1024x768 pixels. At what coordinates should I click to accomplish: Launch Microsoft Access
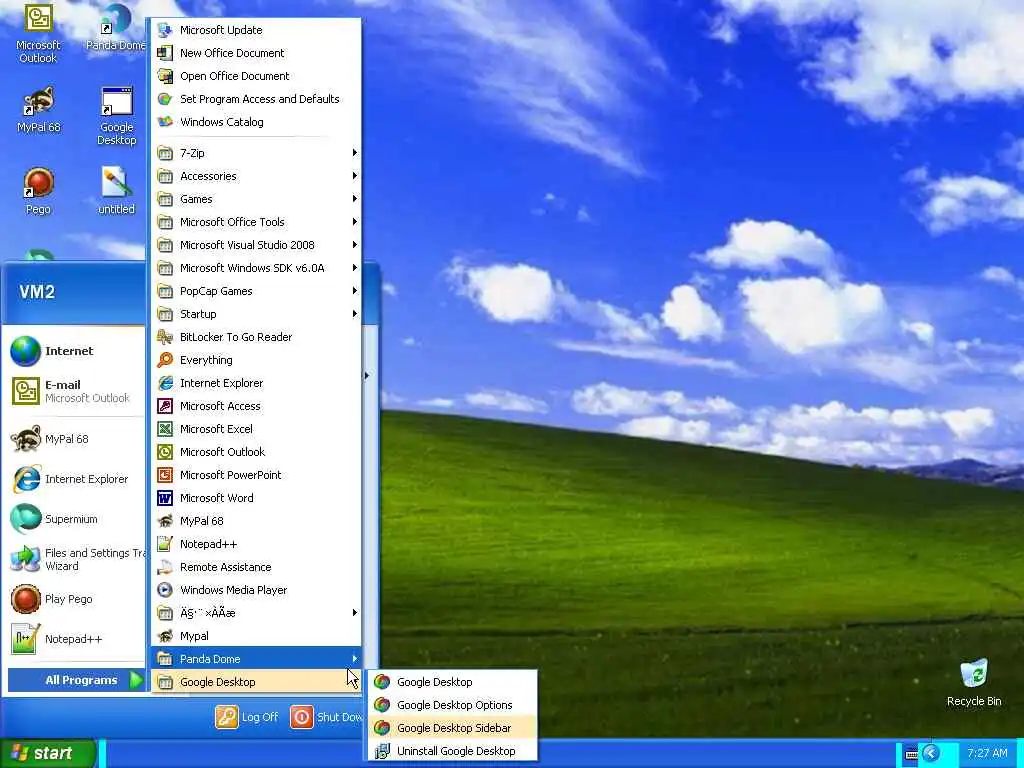tap(256, 406)
